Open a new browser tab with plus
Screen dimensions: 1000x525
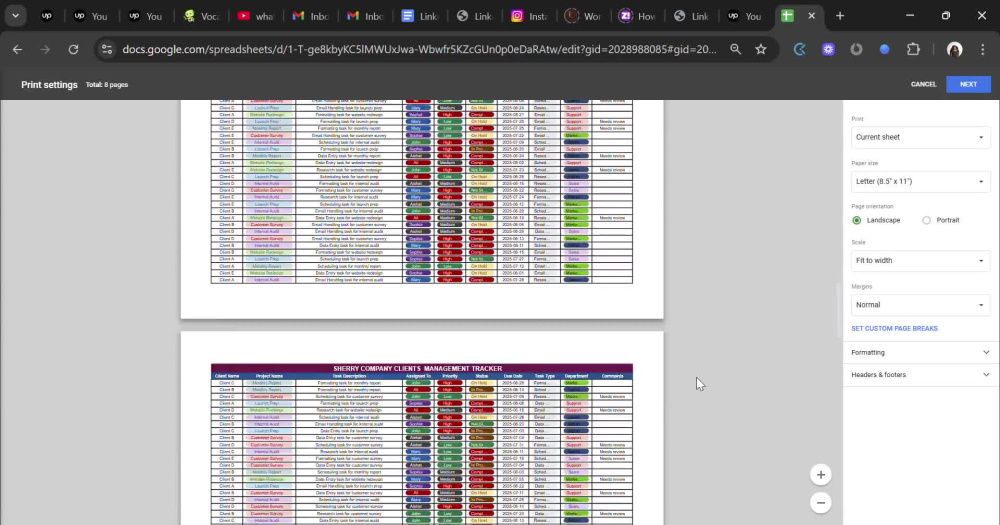point(840,16)
